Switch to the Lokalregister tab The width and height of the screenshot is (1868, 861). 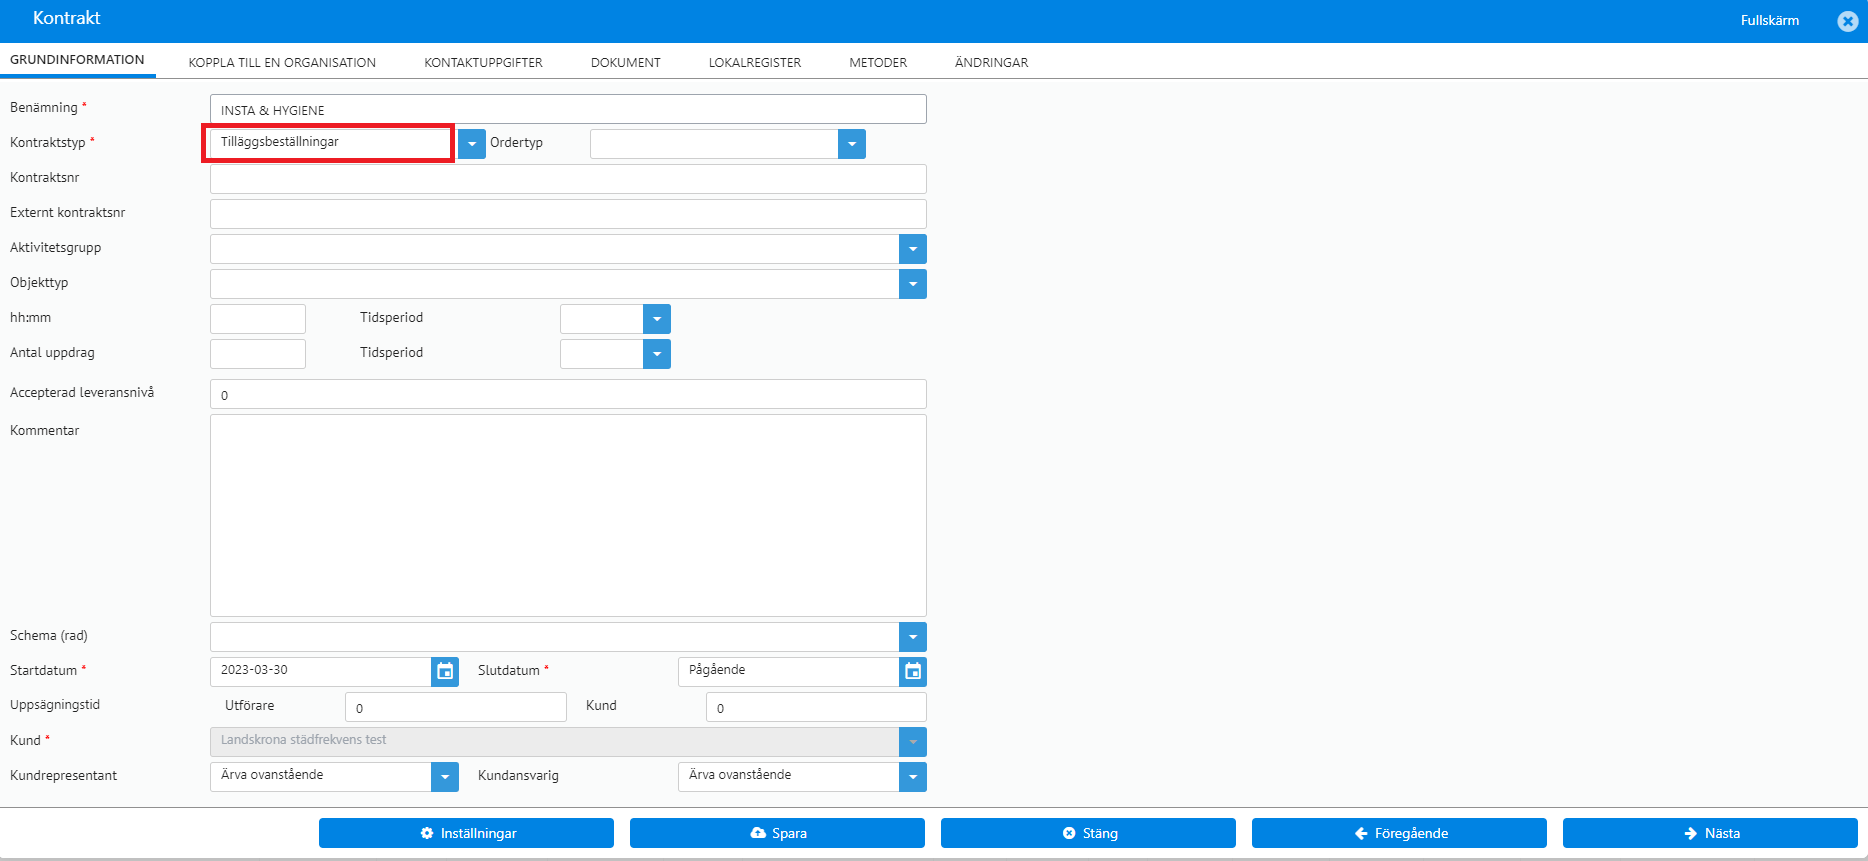pos(755,62)
